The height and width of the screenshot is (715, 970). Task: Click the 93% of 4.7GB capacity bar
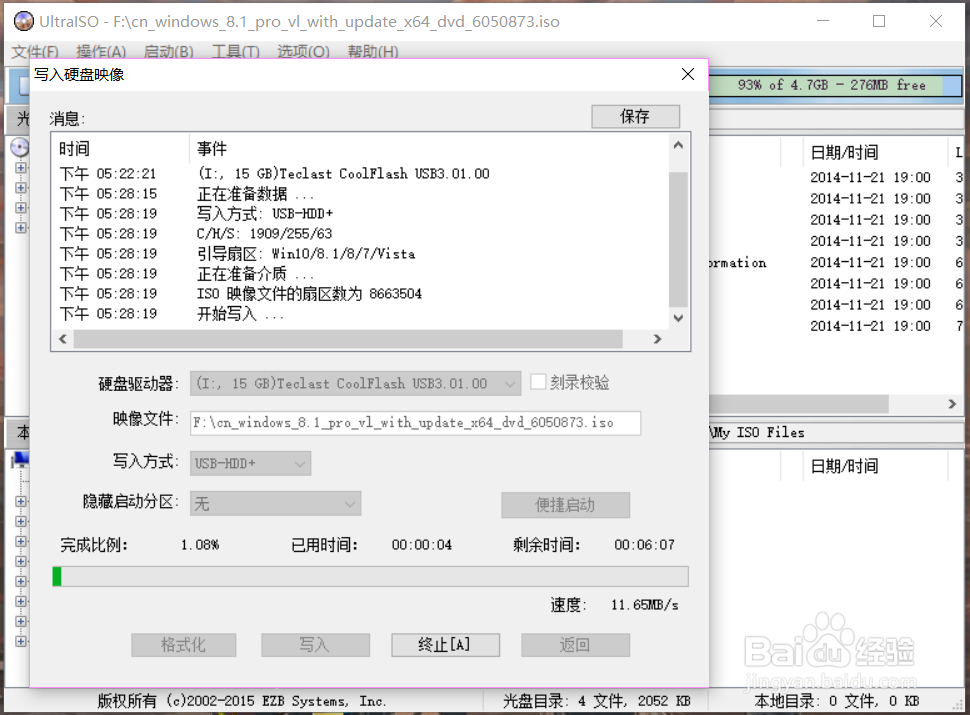[835, 85]
